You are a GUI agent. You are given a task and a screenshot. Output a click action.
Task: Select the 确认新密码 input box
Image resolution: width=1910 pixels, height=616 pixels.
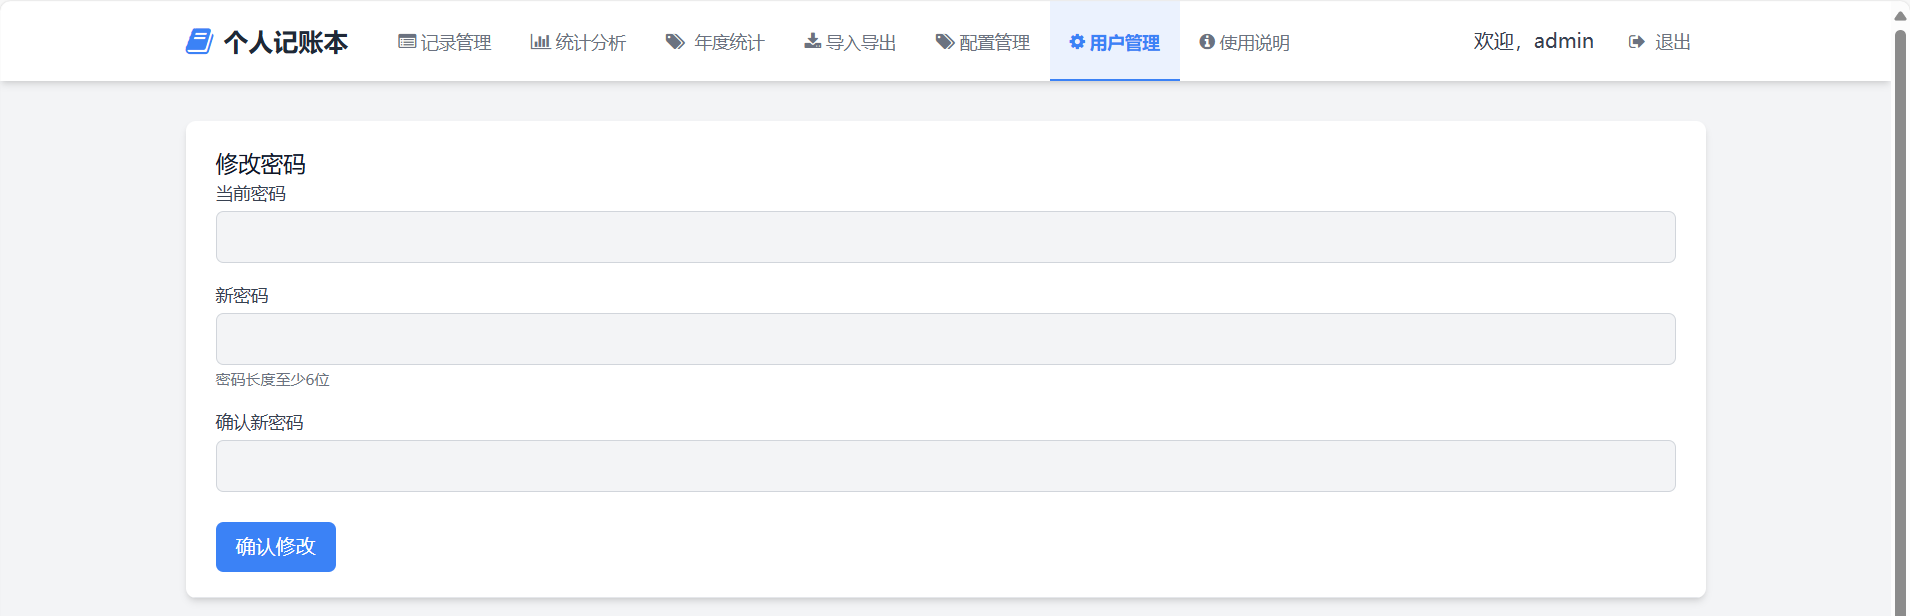click(x=945, y=466)
